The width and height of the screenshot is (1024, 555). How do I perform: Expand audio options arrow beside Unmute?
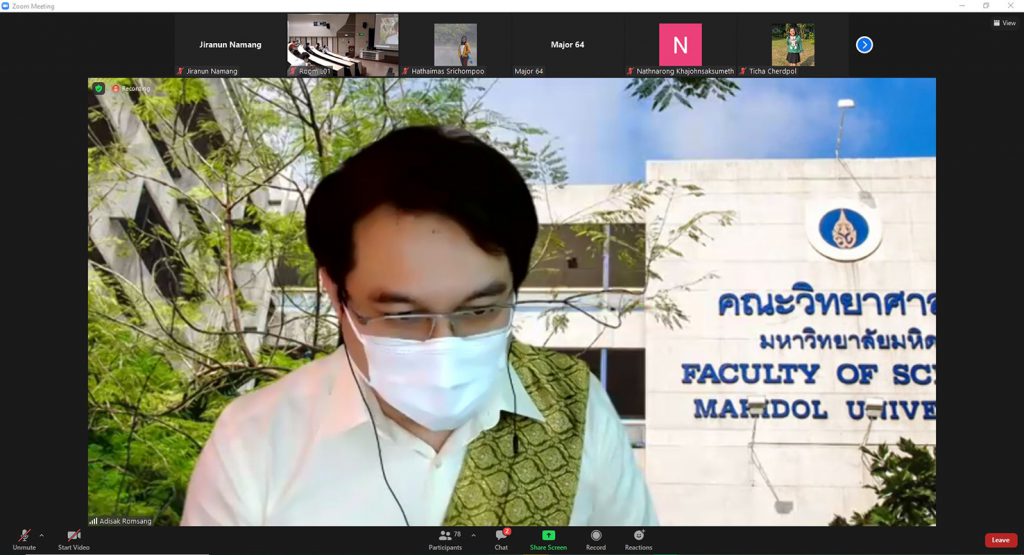coord(41,535)
